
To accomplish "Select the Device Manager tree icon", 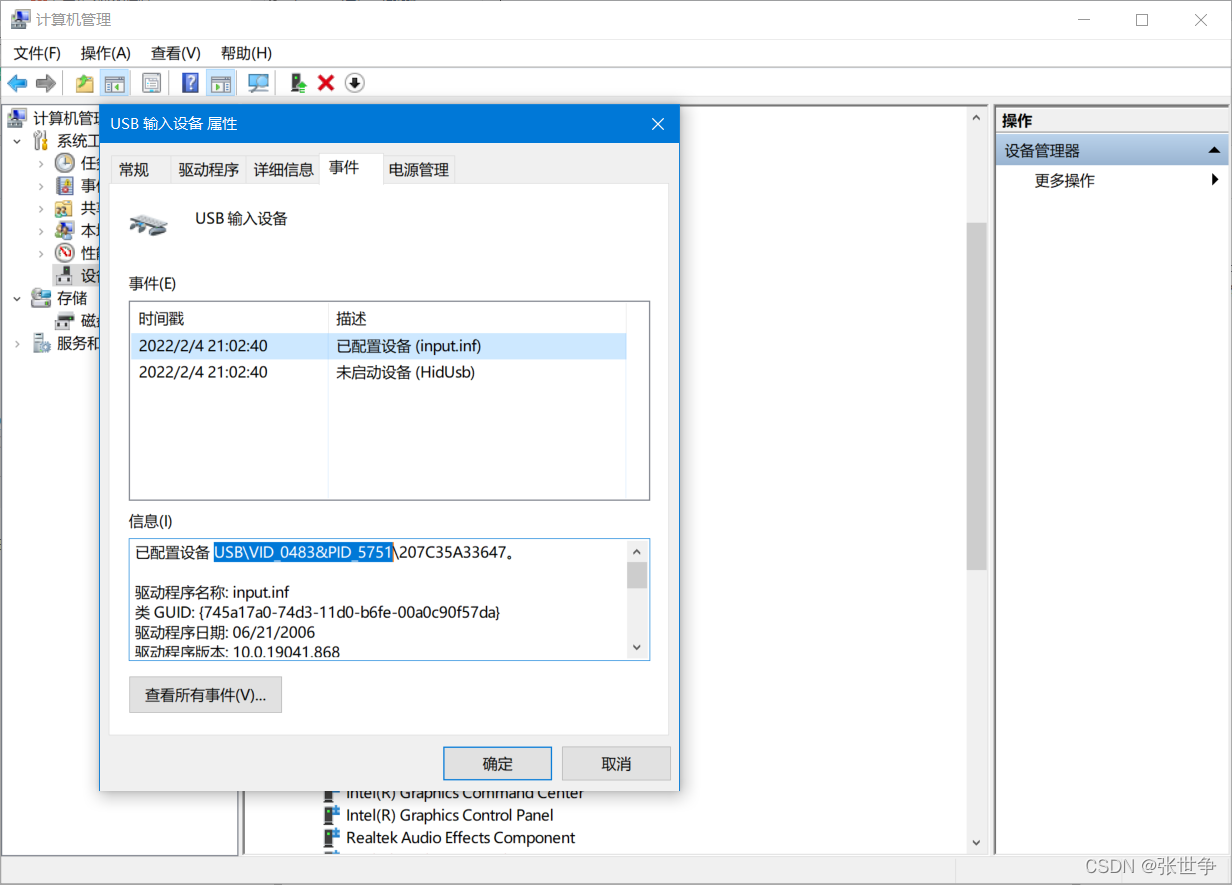I will 64,275.
